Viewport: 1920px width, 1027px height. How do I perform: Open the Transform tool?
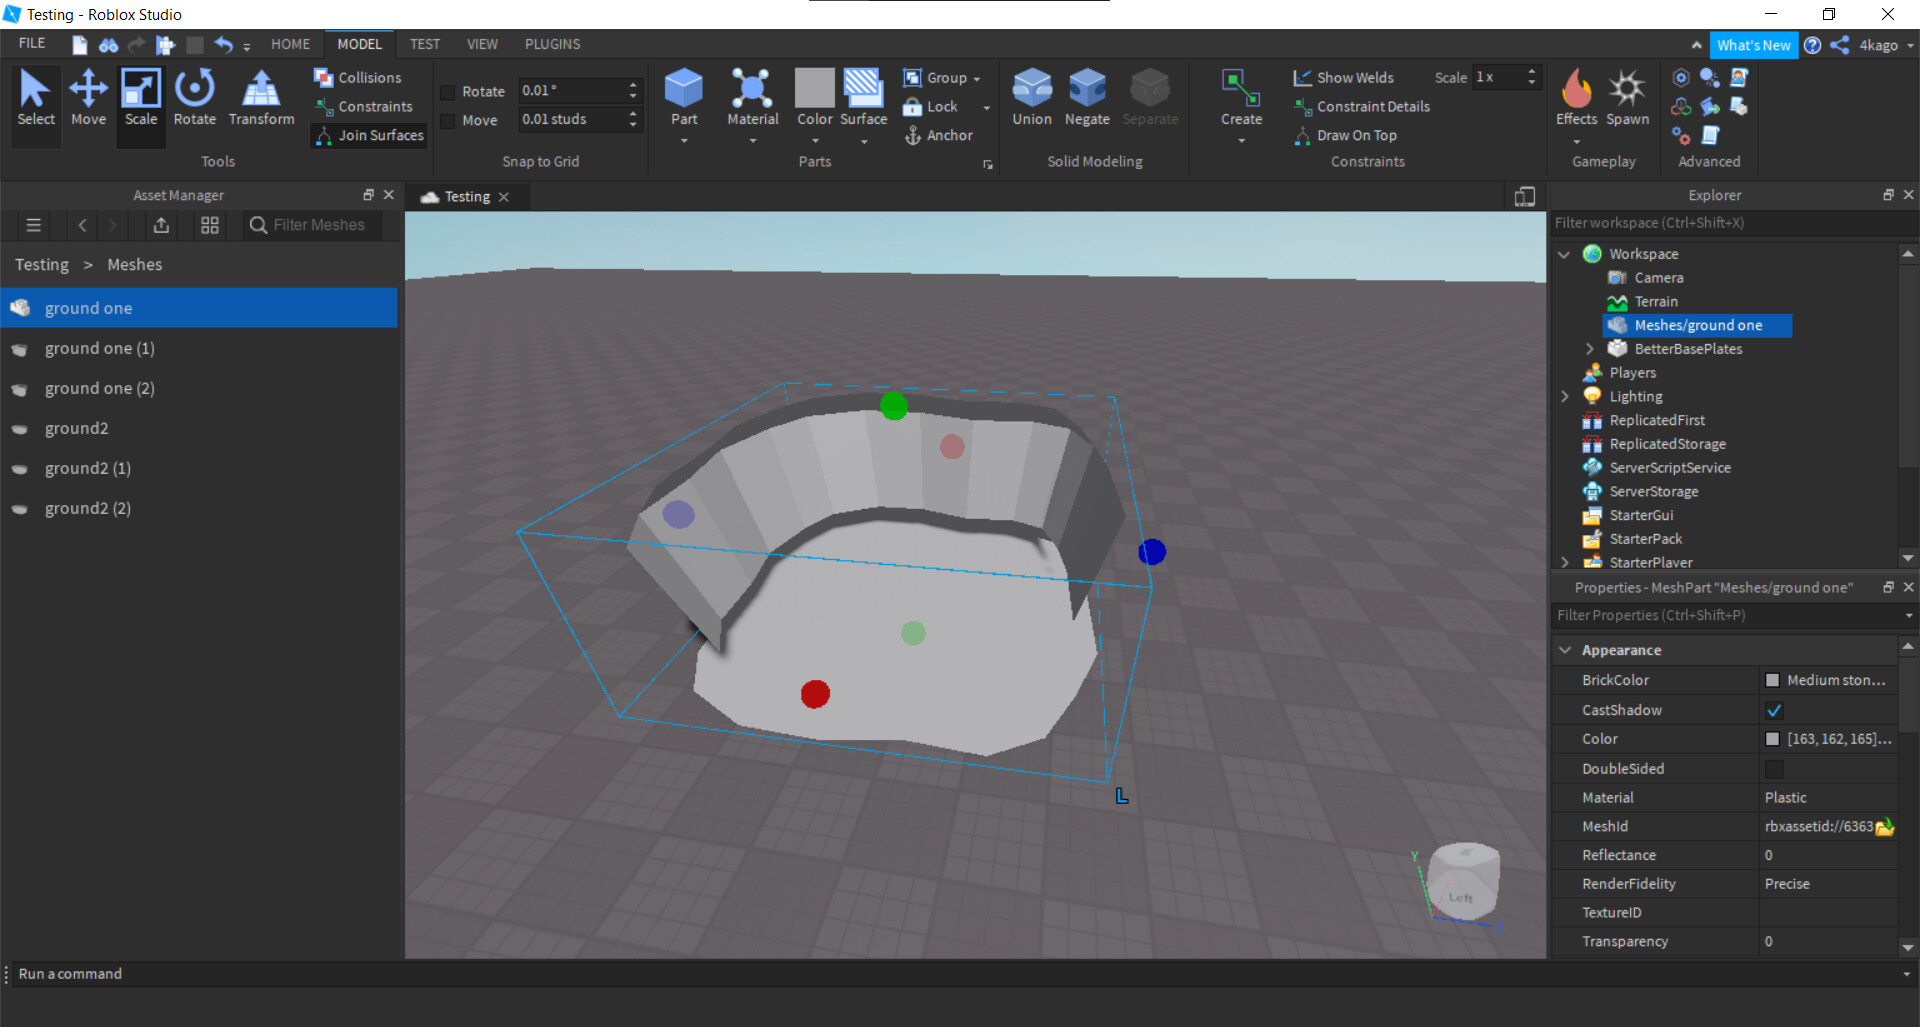pyautogui.click(x=261, y=98)
